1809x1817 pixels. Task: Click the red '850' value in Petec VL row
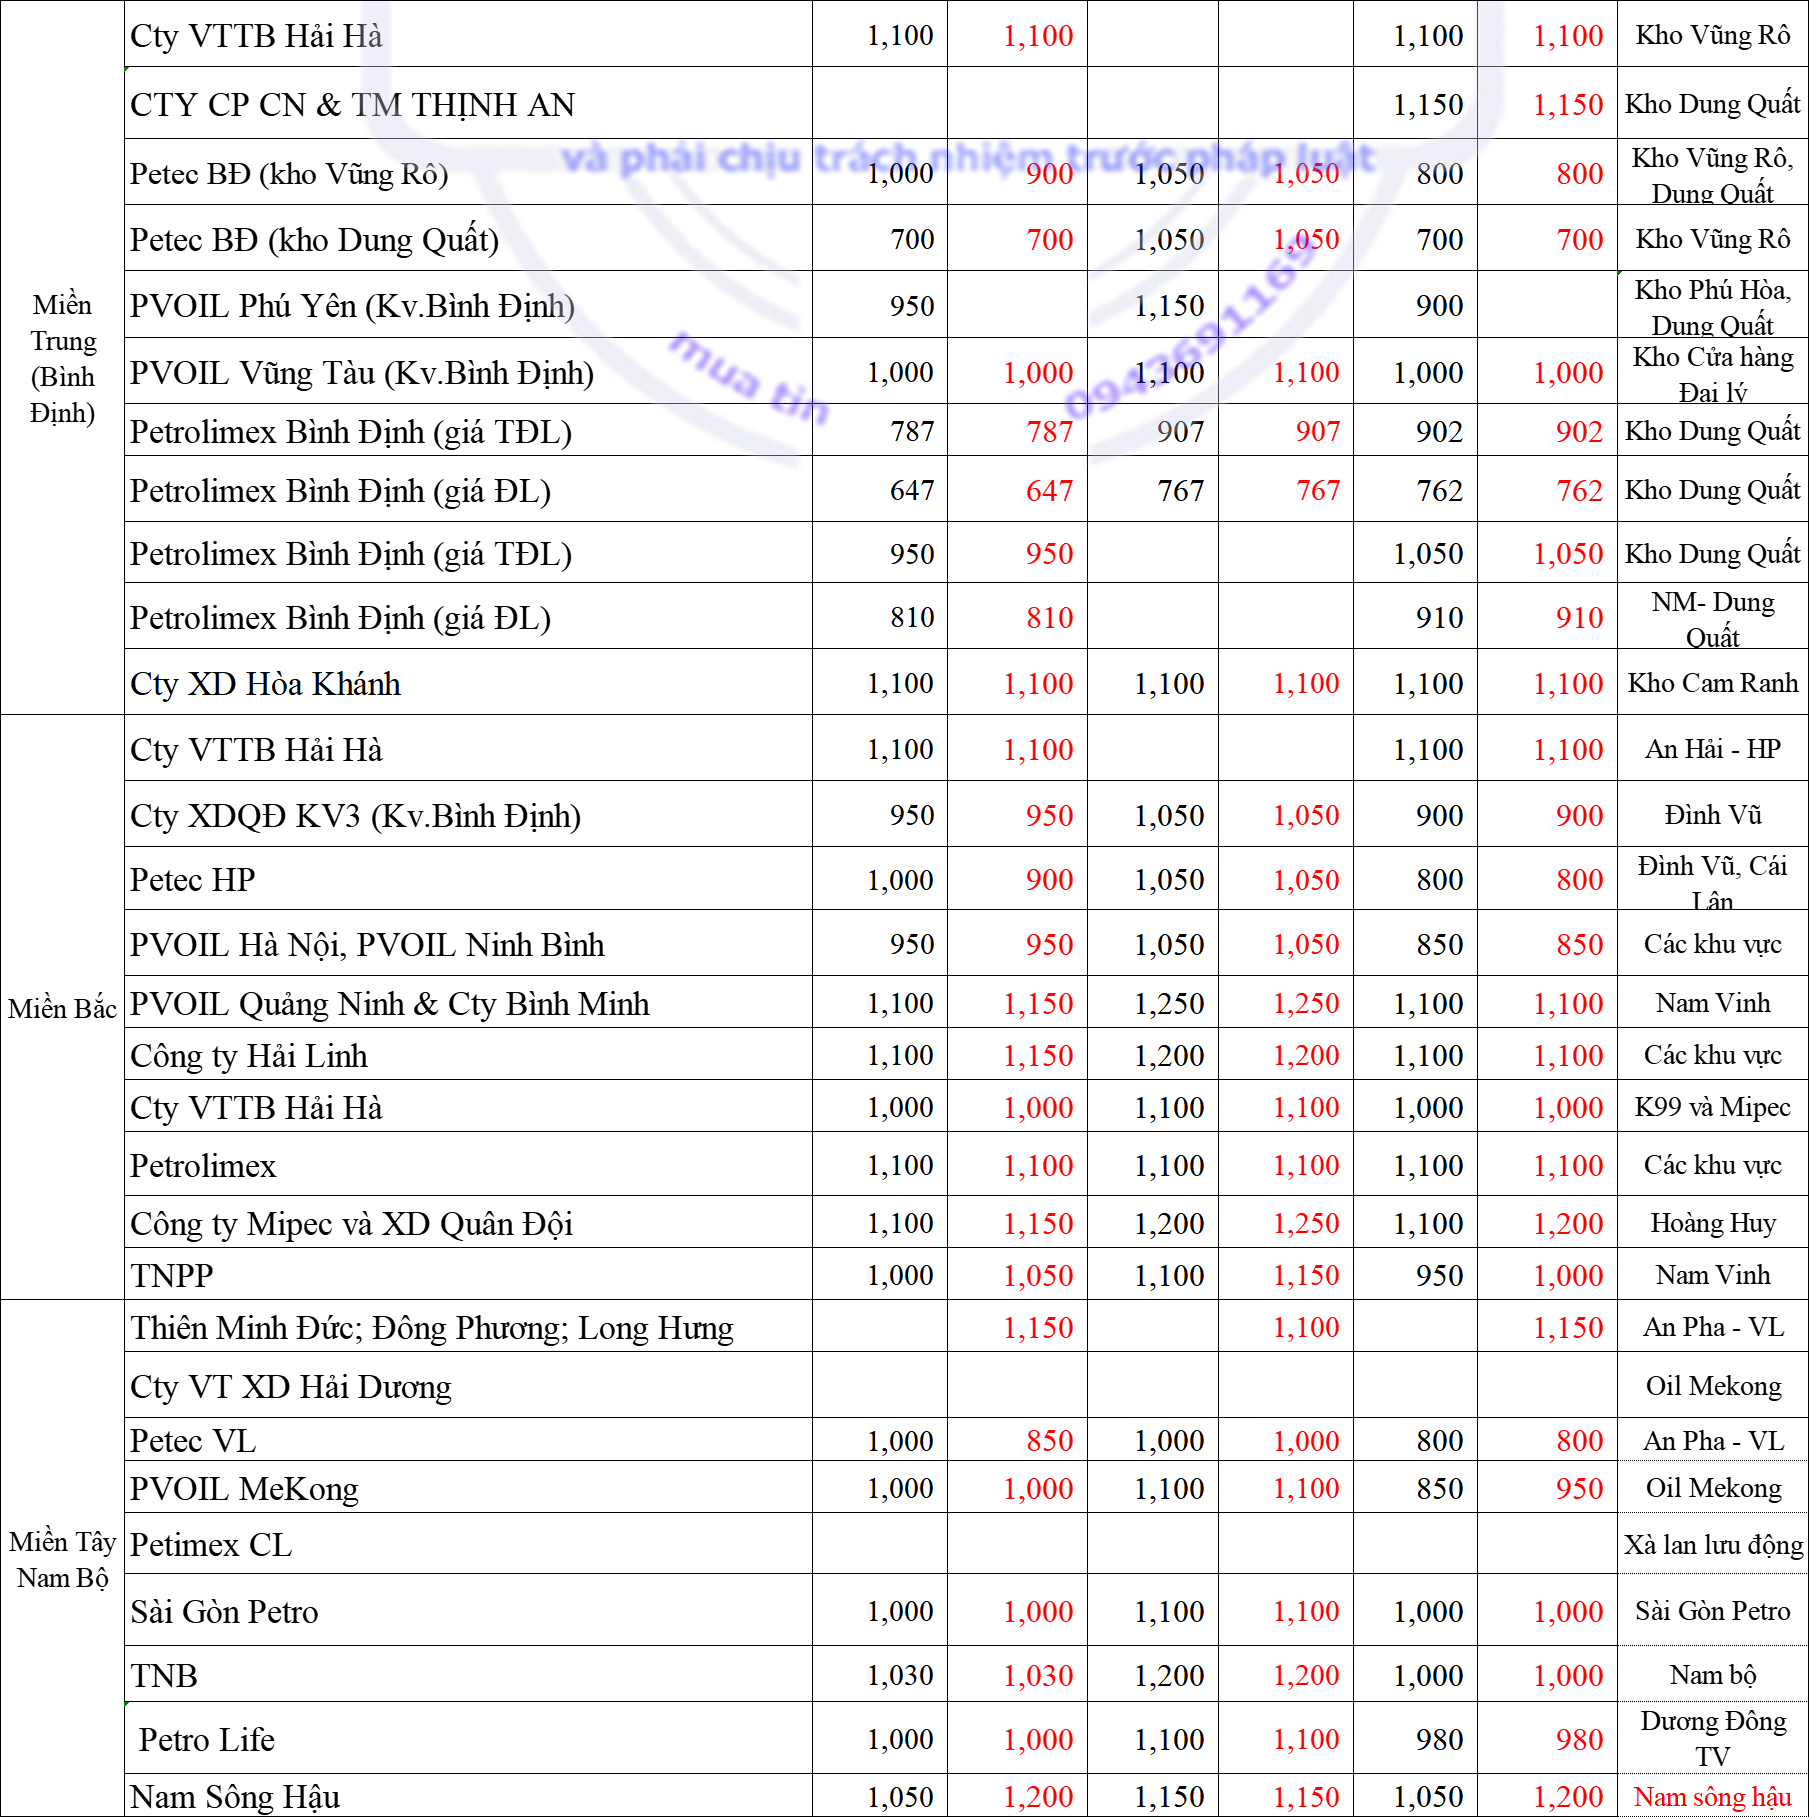pyautogui.click(x=1049, y=1440)
